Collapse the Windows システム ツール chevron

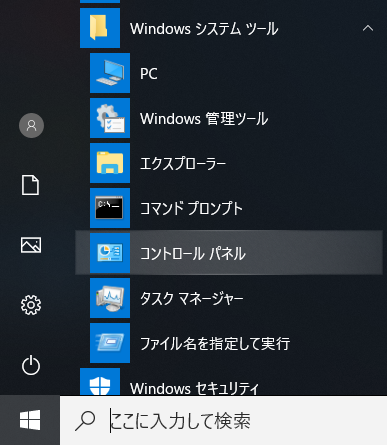[x=368, y=28]
